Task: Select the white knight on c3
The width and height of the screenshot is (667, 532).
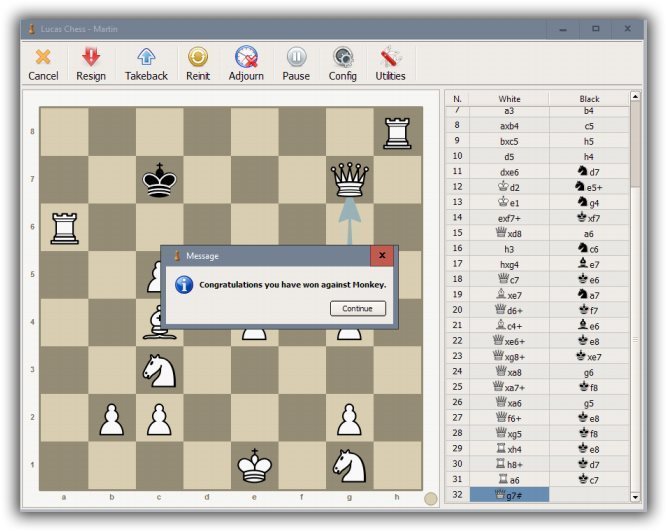Action: tap(160, 370)
